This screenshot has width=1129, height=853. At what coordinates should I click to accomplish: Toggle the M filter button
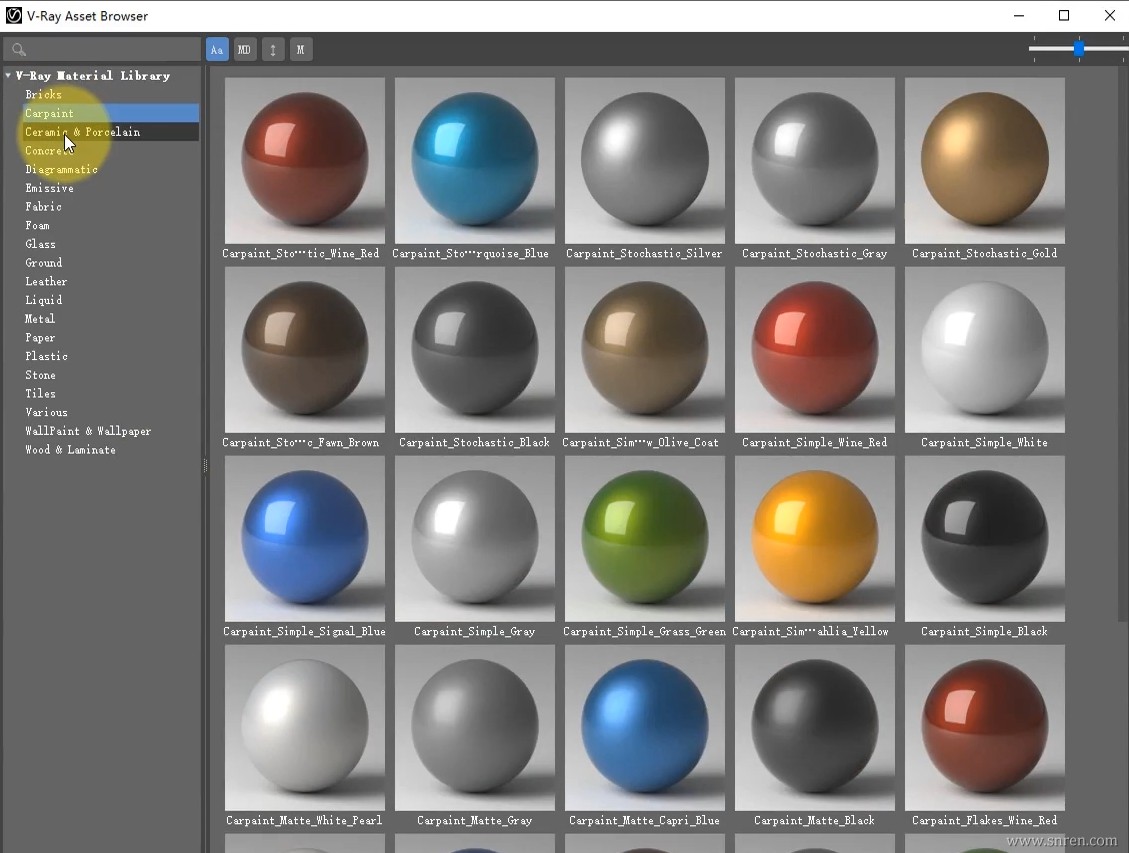coord(301,50)
